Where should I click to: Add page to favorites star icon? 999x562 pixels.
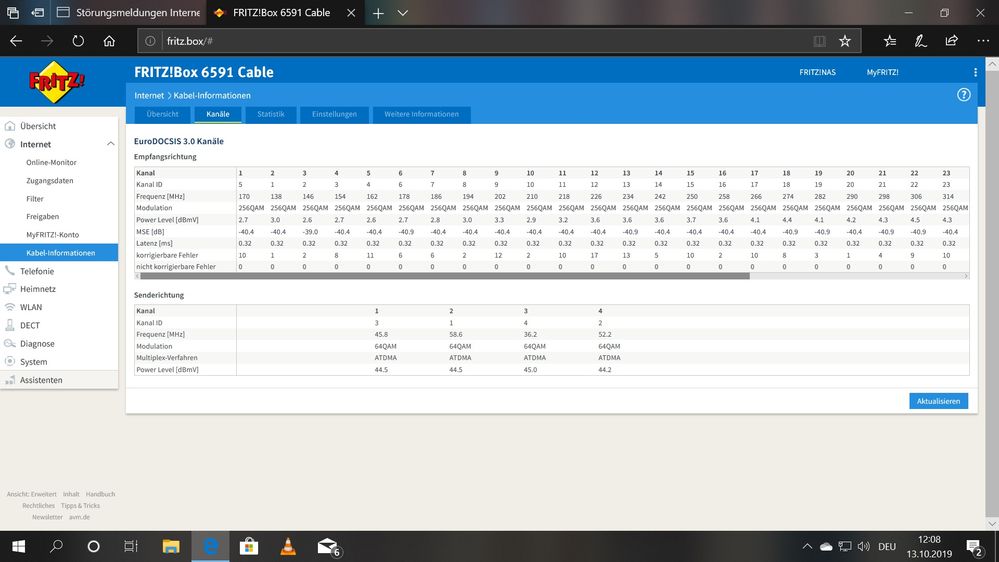(x=845, y=41)
